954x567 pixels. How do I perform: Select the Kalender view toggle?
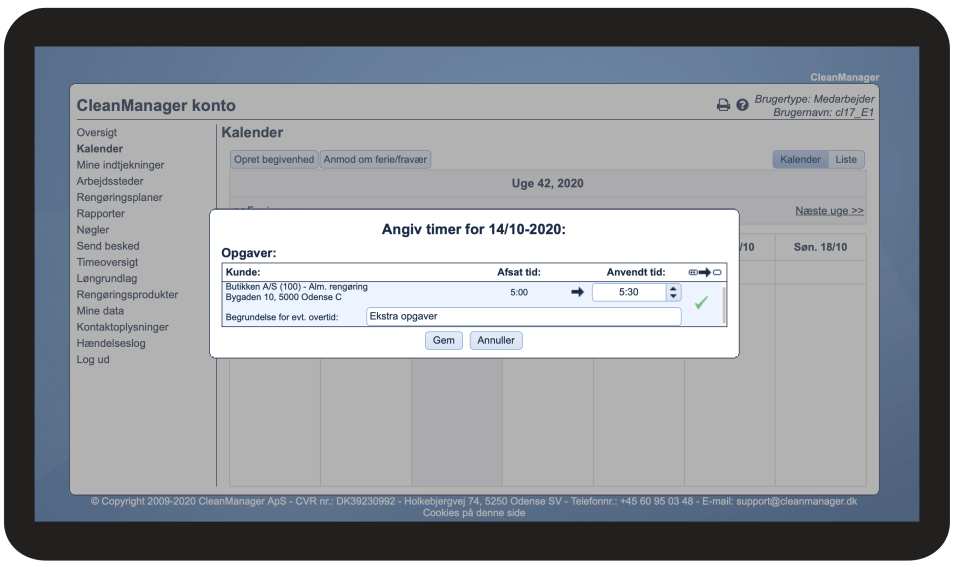tap(801, 160)
